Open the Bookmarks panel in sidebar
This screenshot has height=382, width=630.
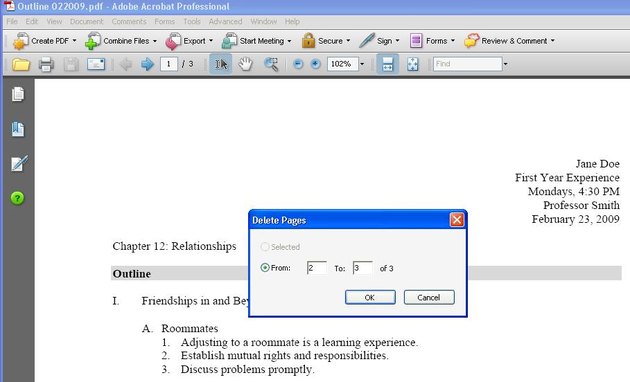coord(18,129)
